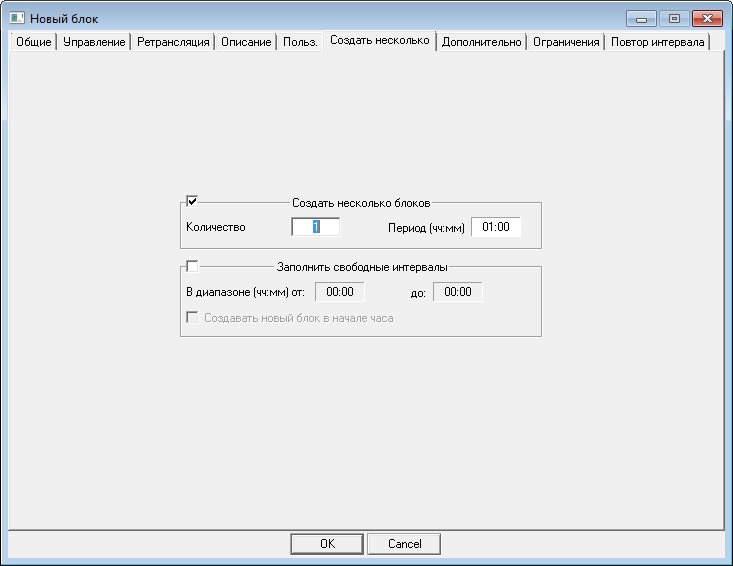Open the Польз. tab
Image resolution: width=733 pixels, height=566 pixels.
click(300, 42)
